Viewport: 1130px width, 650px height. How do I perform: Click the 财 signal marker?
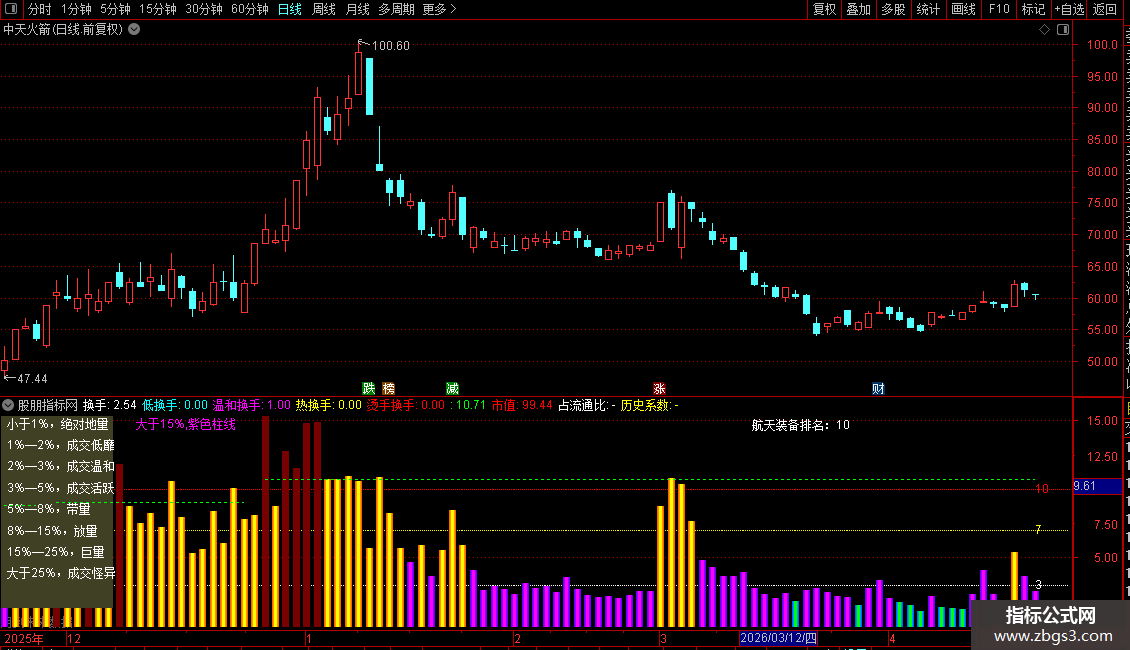pyautogui.click(x=878, y=388)
